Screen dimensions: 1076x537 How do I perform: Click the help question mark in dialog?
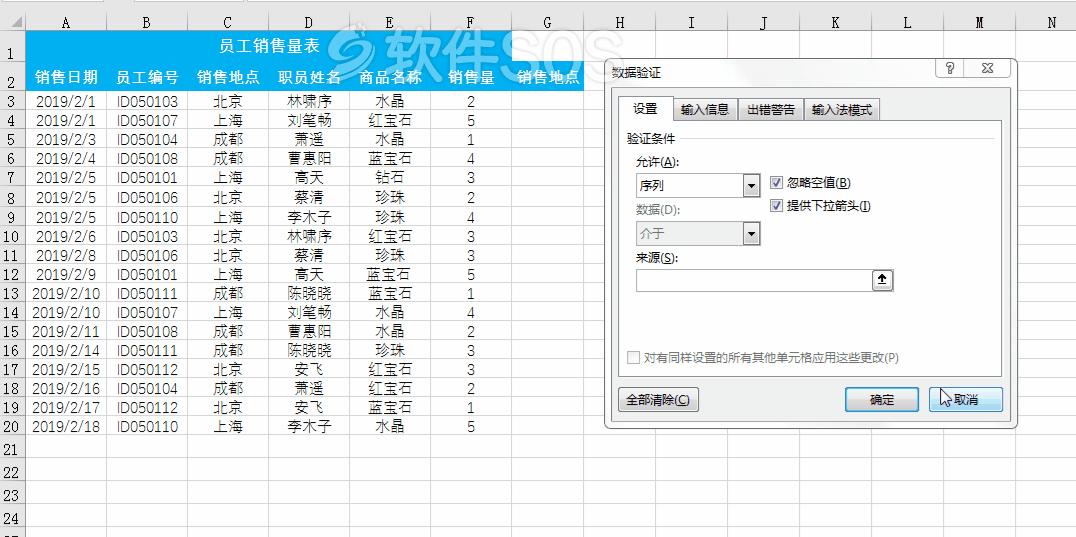pyautogui.click(x=950, y=68)
